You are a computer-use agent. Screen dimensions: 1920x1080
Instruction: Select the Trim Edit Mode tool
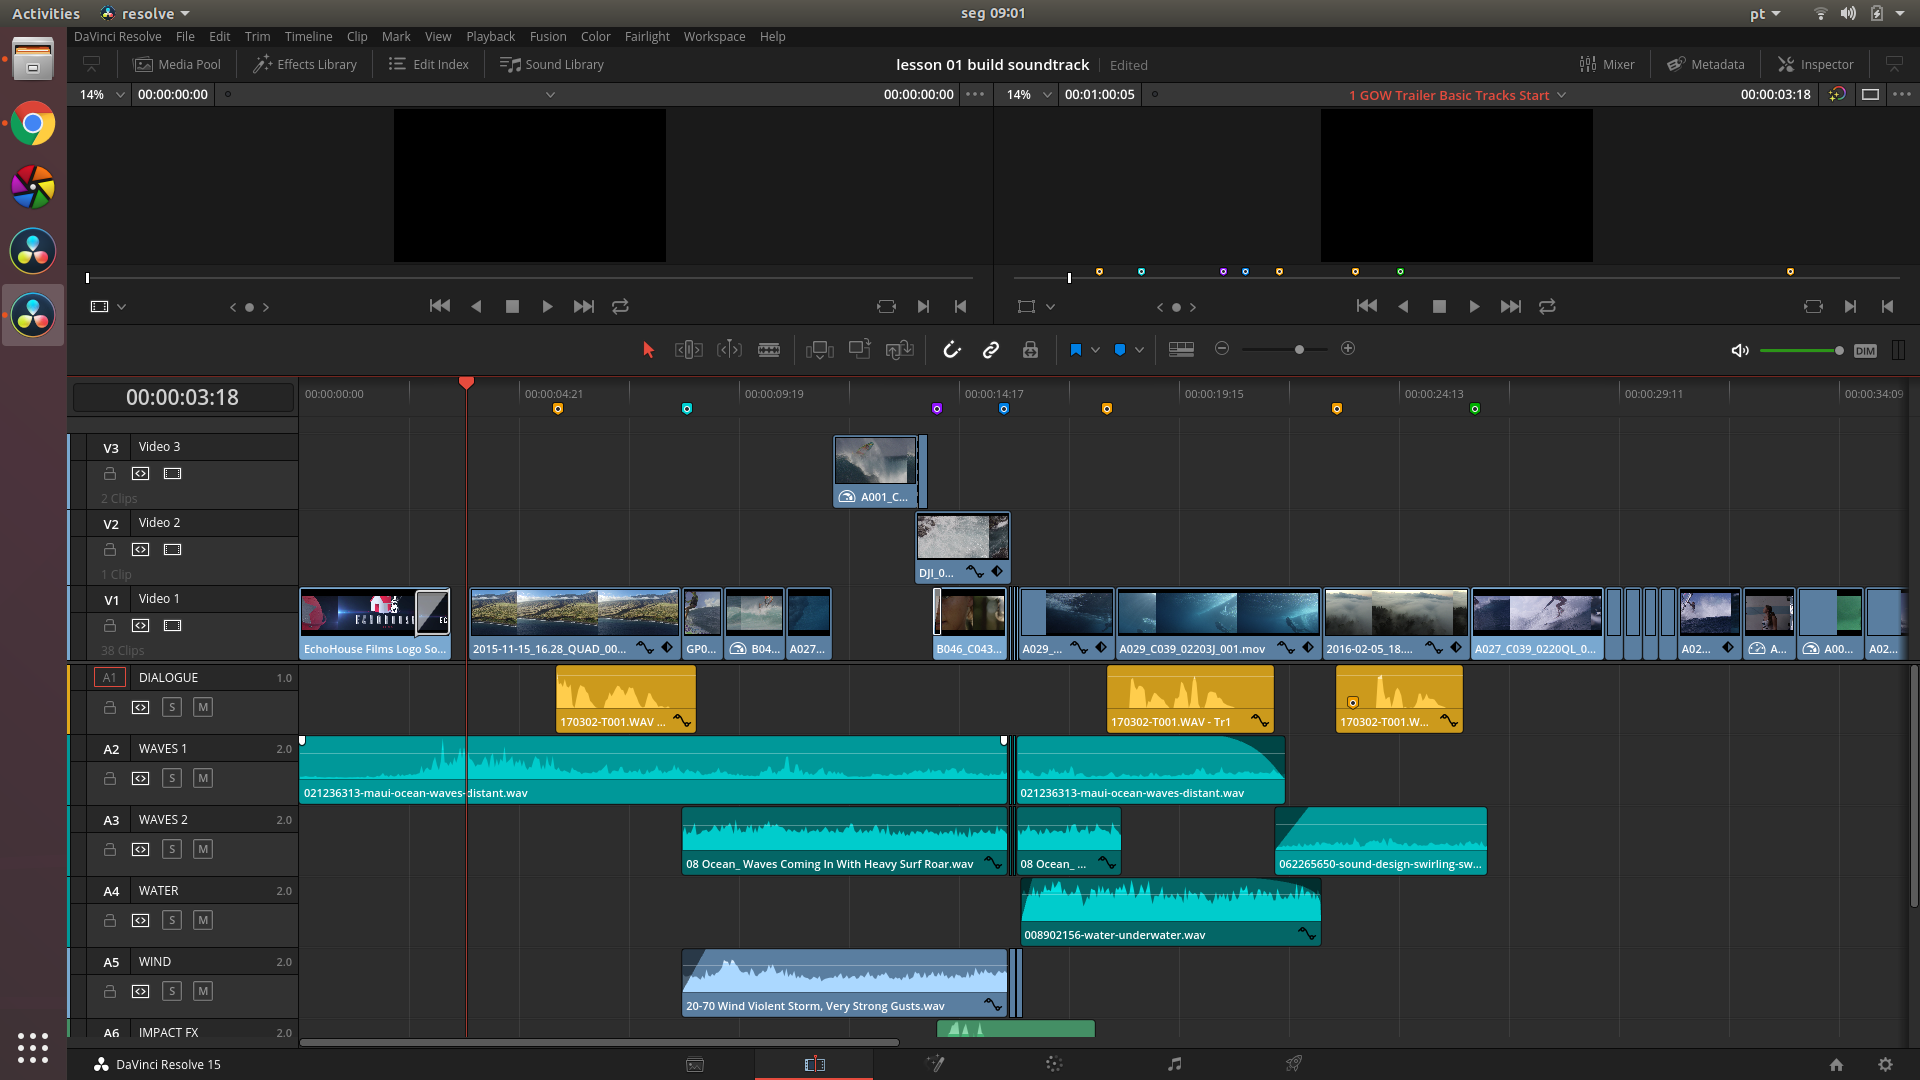[689, 349]
